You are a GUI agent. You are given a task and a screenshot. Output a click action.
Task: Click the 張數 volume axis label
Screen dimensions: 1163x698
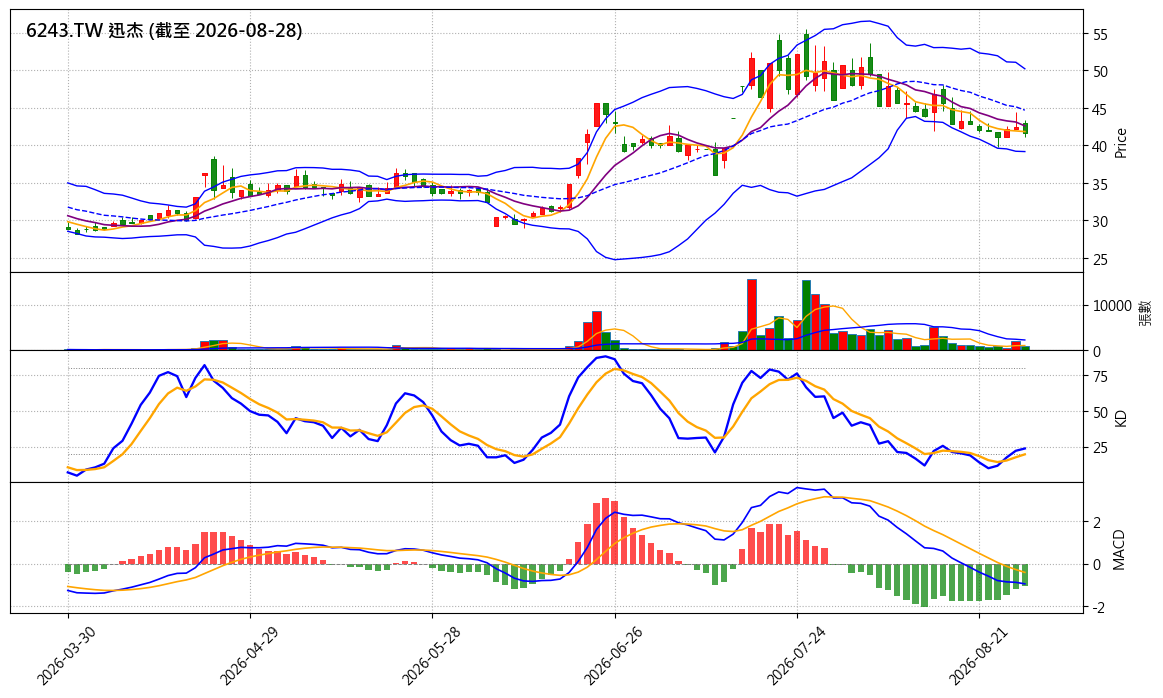click(1146, 312)
